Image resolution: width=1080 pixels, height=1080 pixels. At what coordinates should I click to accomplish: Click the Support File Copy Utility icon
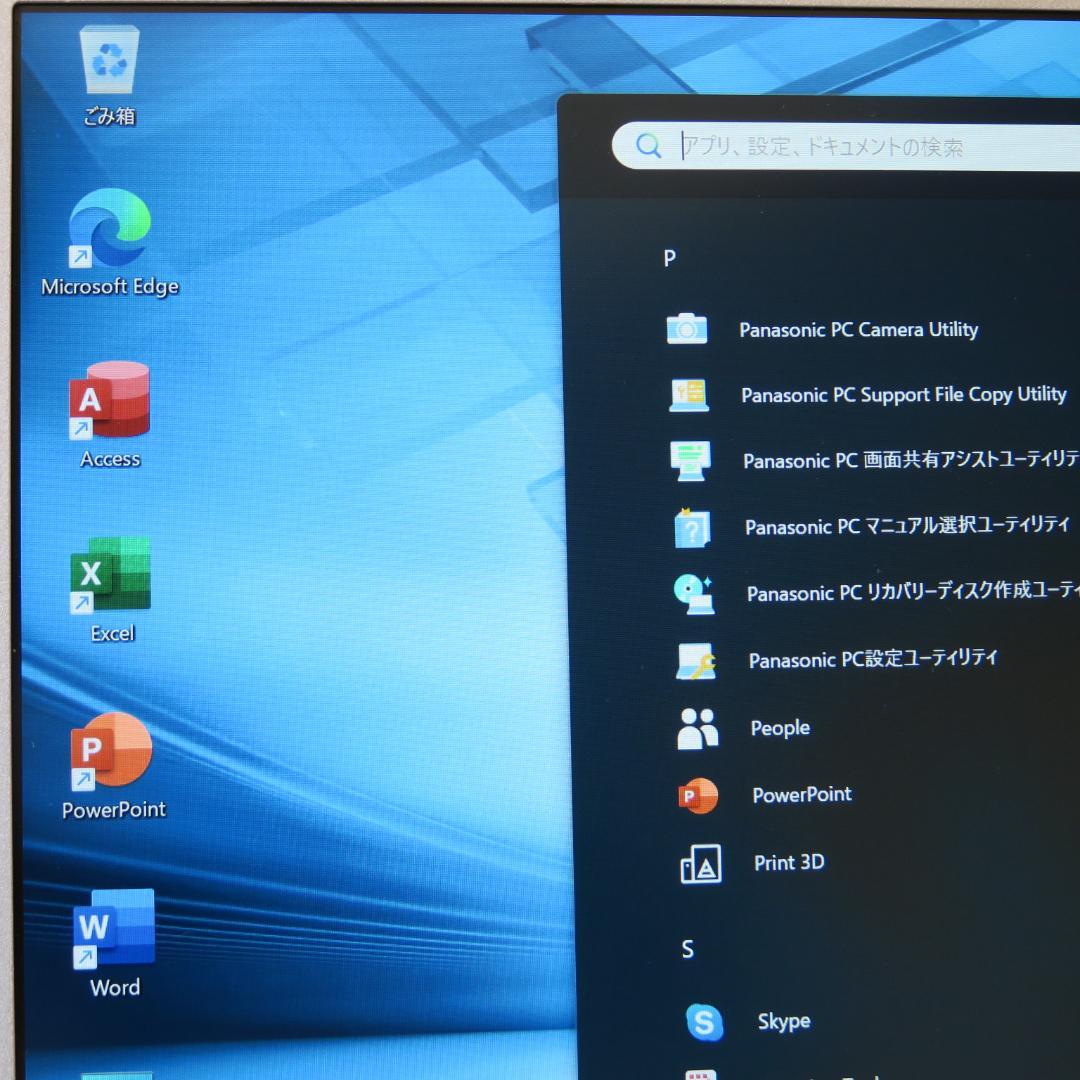coord(689,395)
